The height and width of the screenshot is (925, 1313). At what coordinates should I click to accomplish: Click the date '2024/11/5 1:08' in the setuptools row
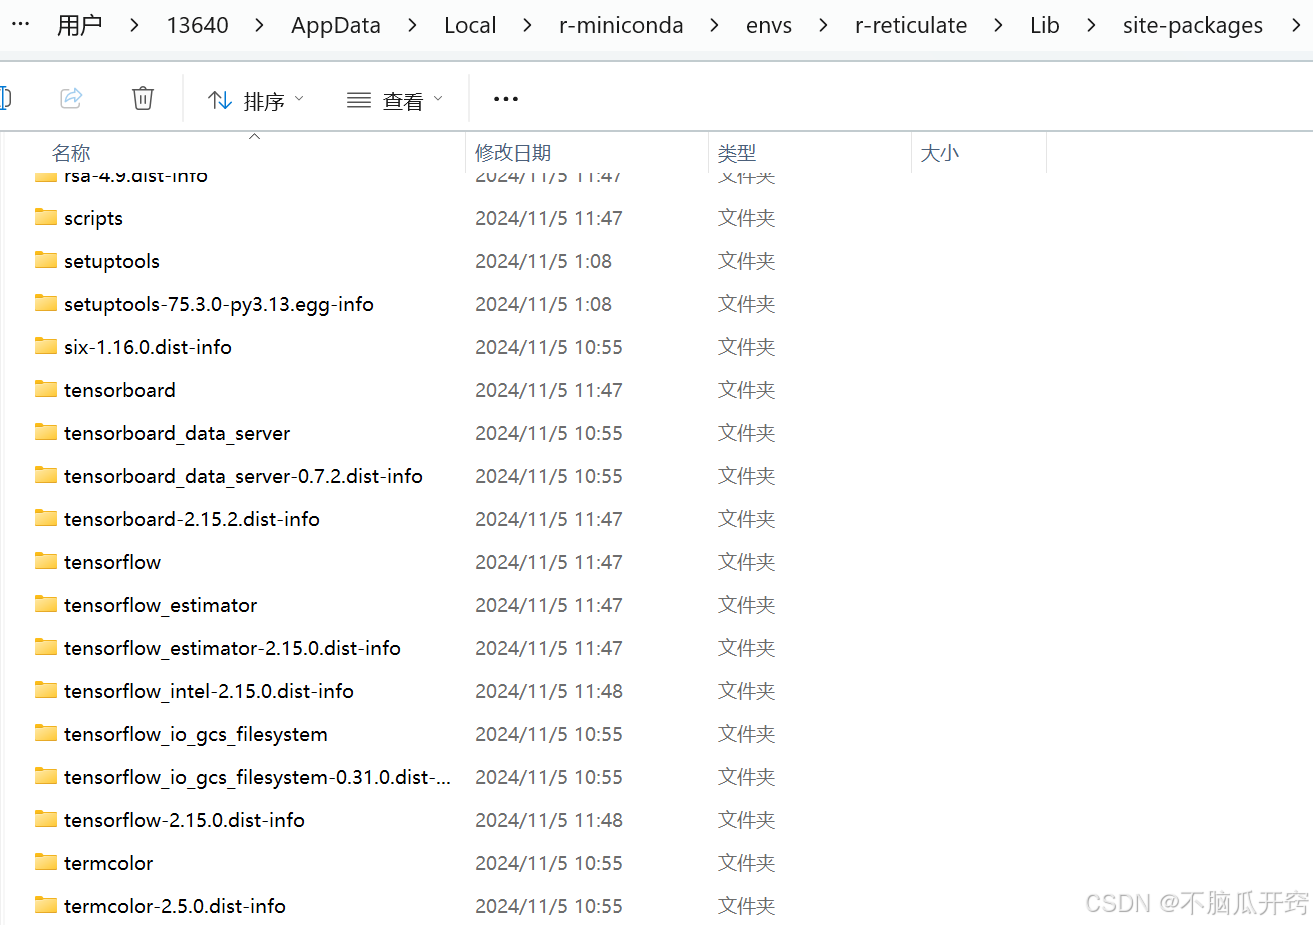coord(543,261)
